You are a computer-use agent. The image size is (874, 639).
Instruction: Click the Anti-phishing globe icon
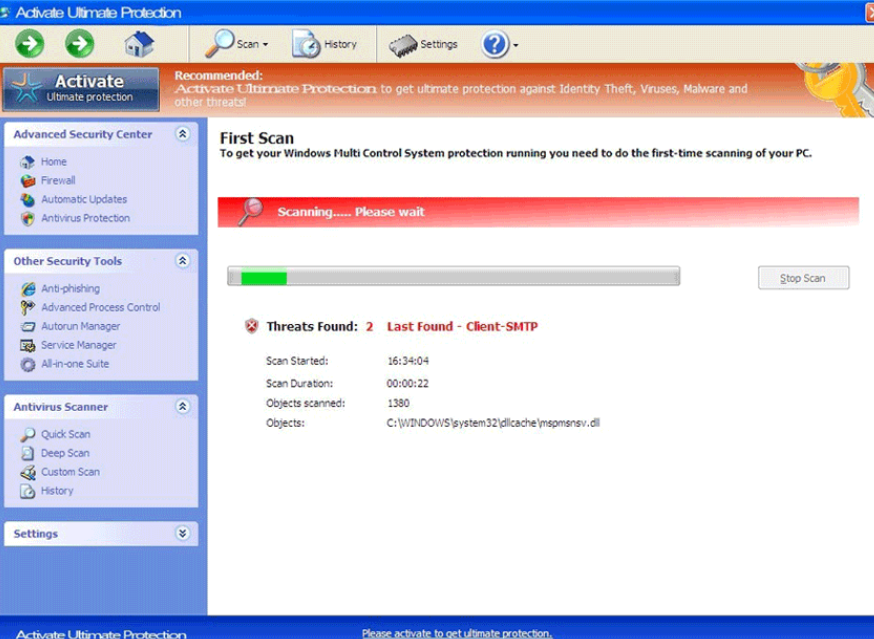[27, 289]
